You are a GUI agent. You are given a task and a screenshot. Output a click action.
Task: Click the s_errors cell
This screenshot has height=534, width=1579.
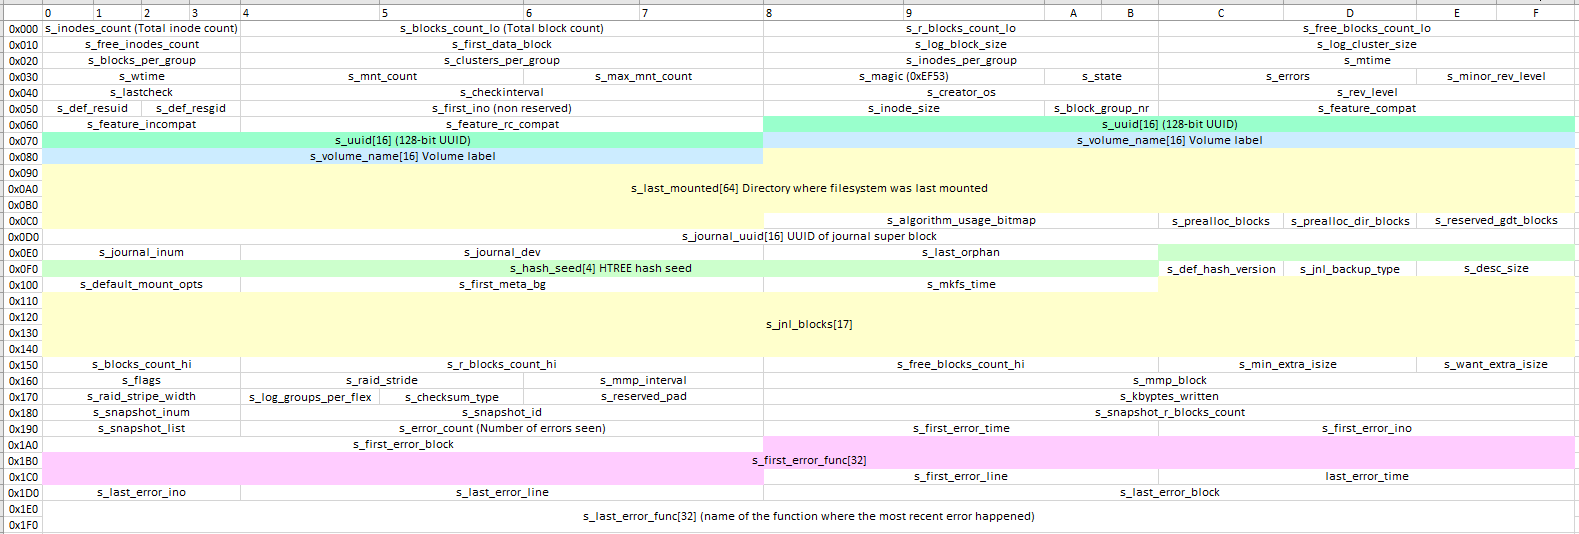click(1287, 76)
